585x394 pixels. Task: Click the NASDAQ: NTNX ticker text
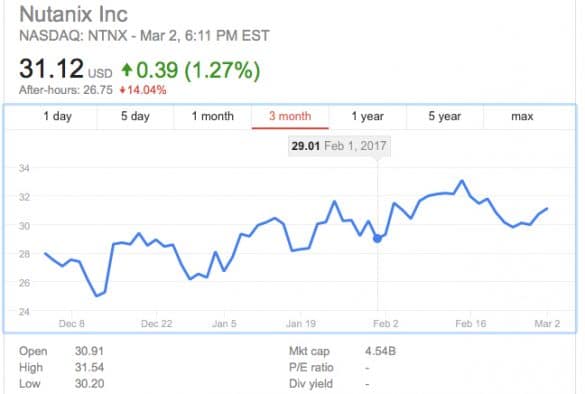pyautogui.click(x=73, y=36)
